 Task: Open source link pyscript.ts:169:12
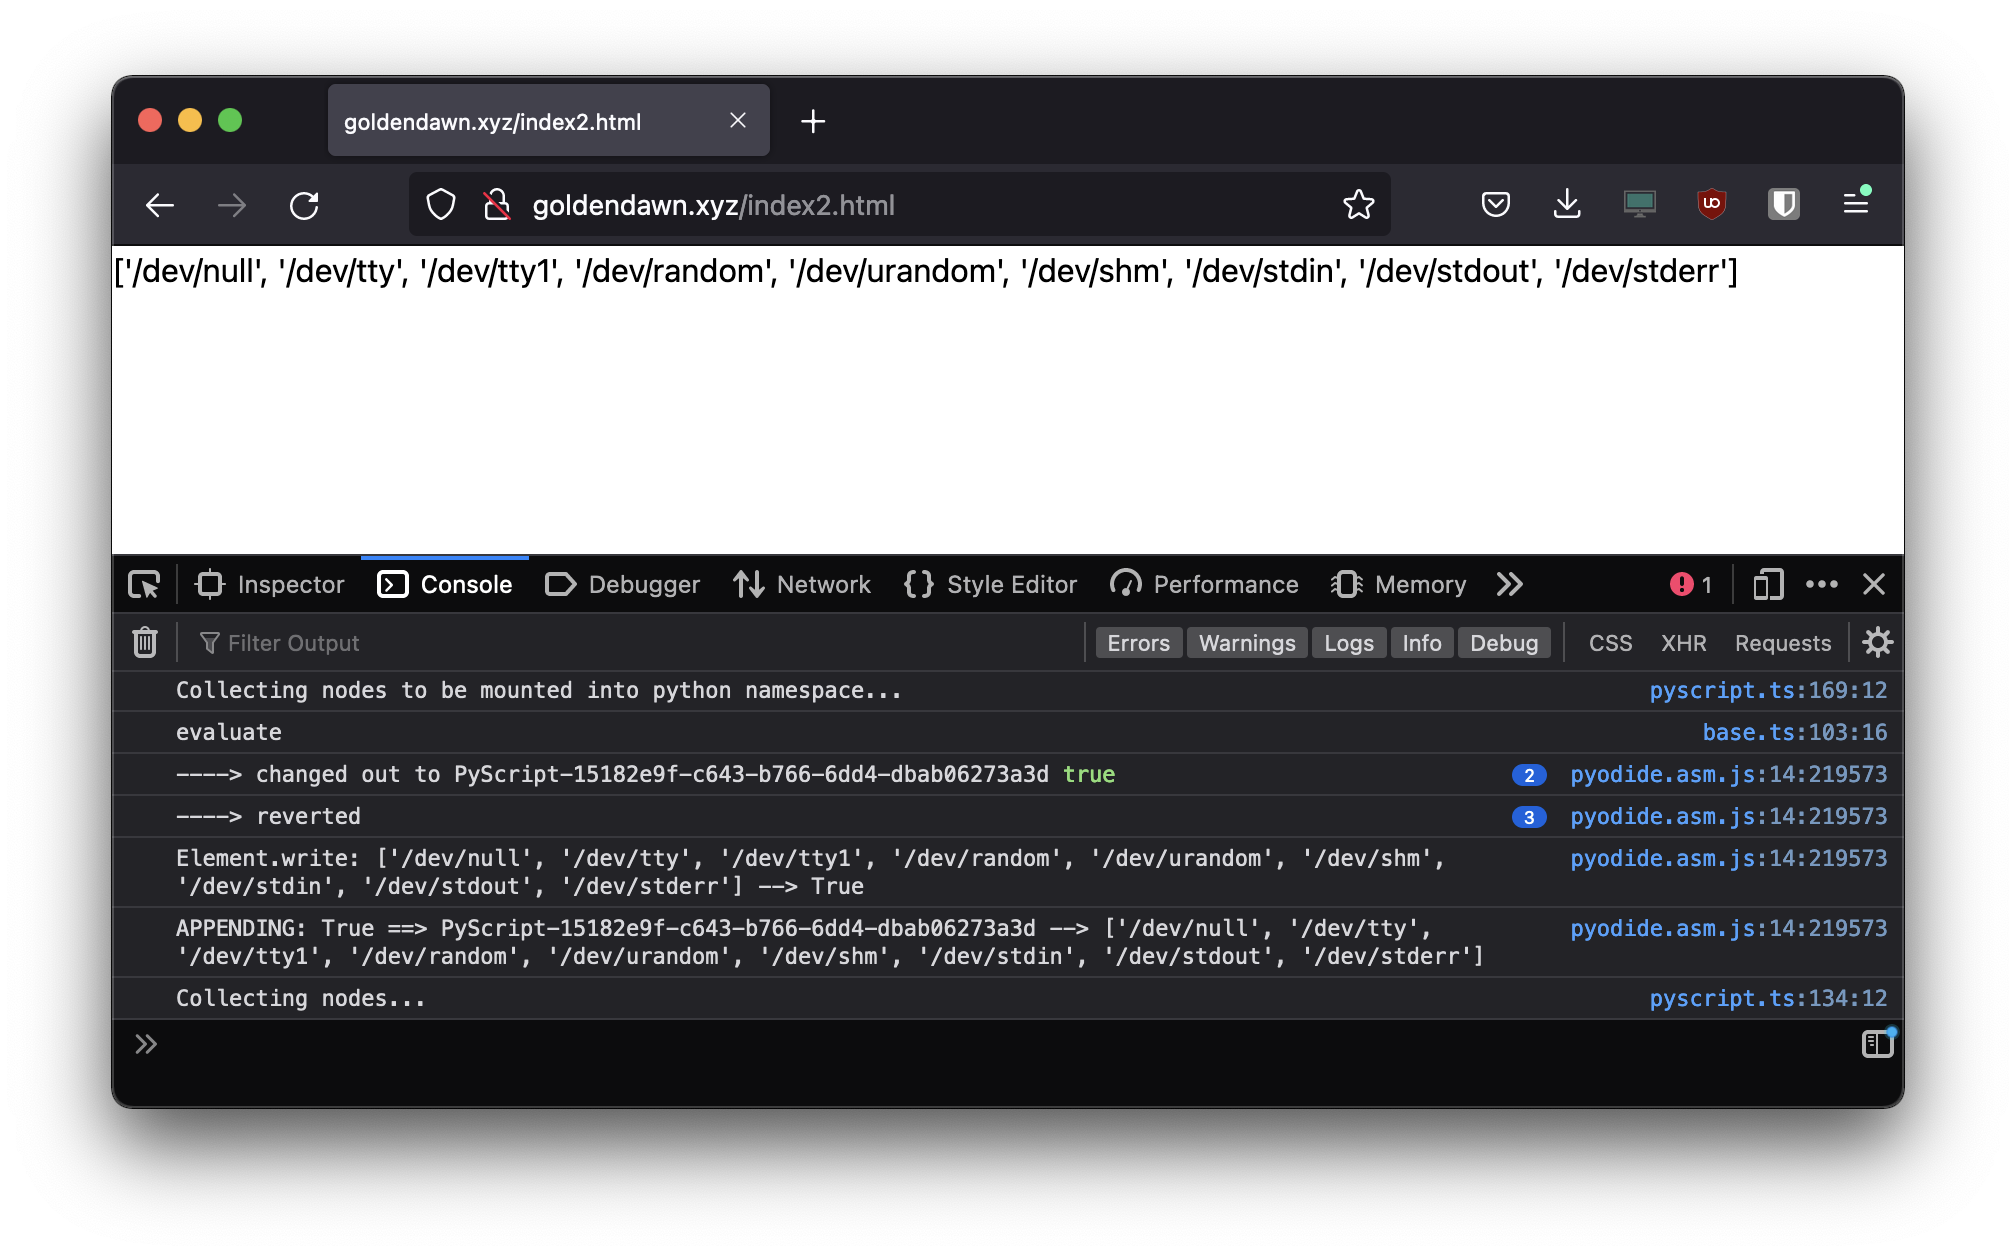(x=1768, y=690)
